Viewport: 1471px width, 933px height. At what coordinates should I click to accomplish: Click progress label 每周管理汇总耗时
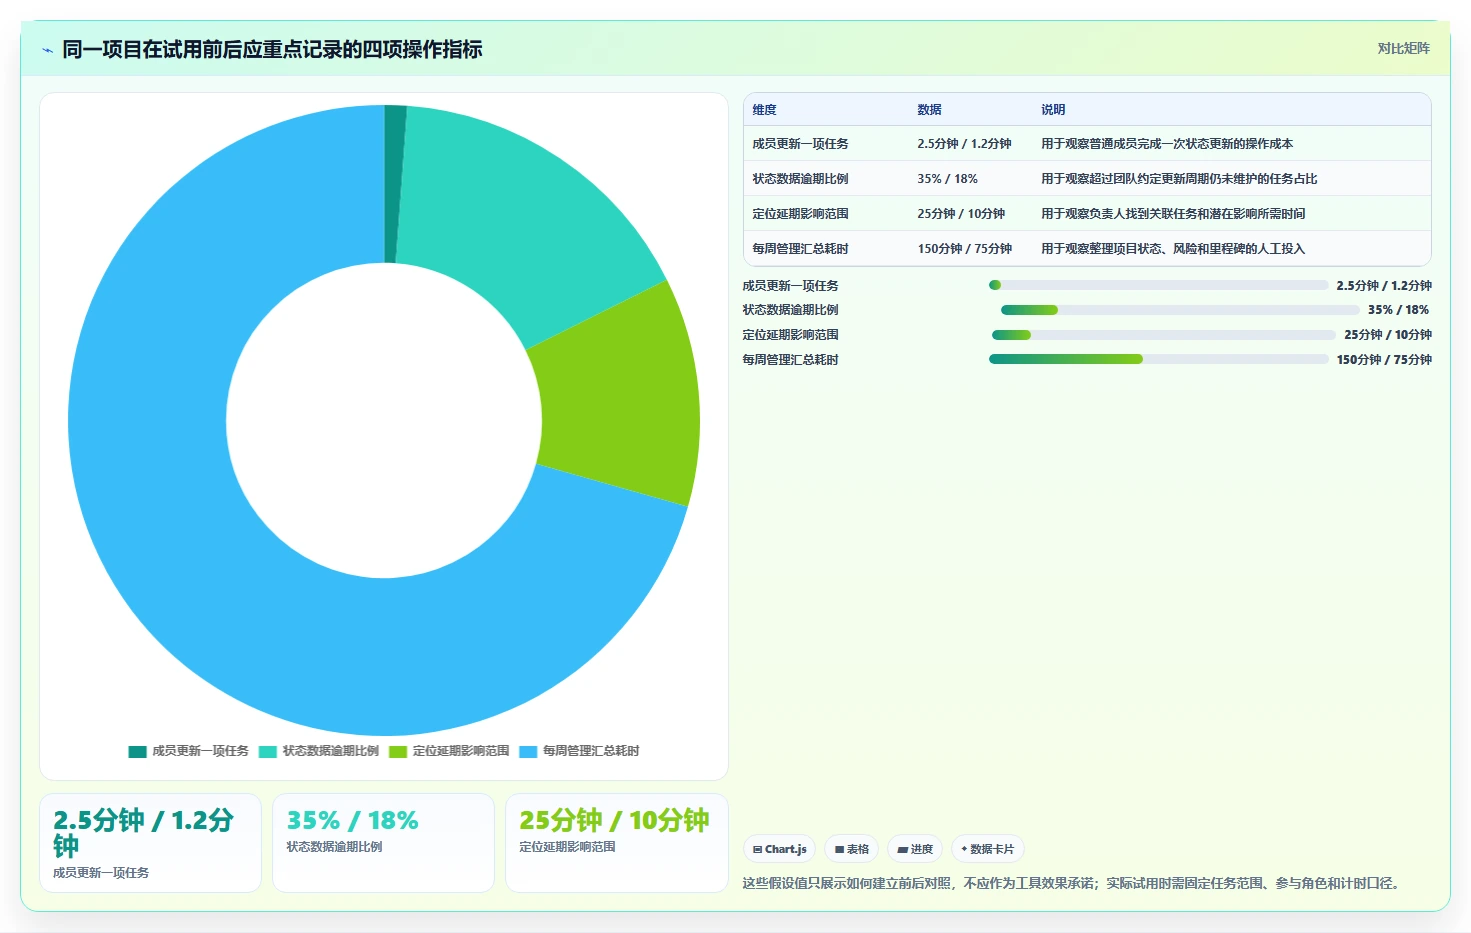790,360
